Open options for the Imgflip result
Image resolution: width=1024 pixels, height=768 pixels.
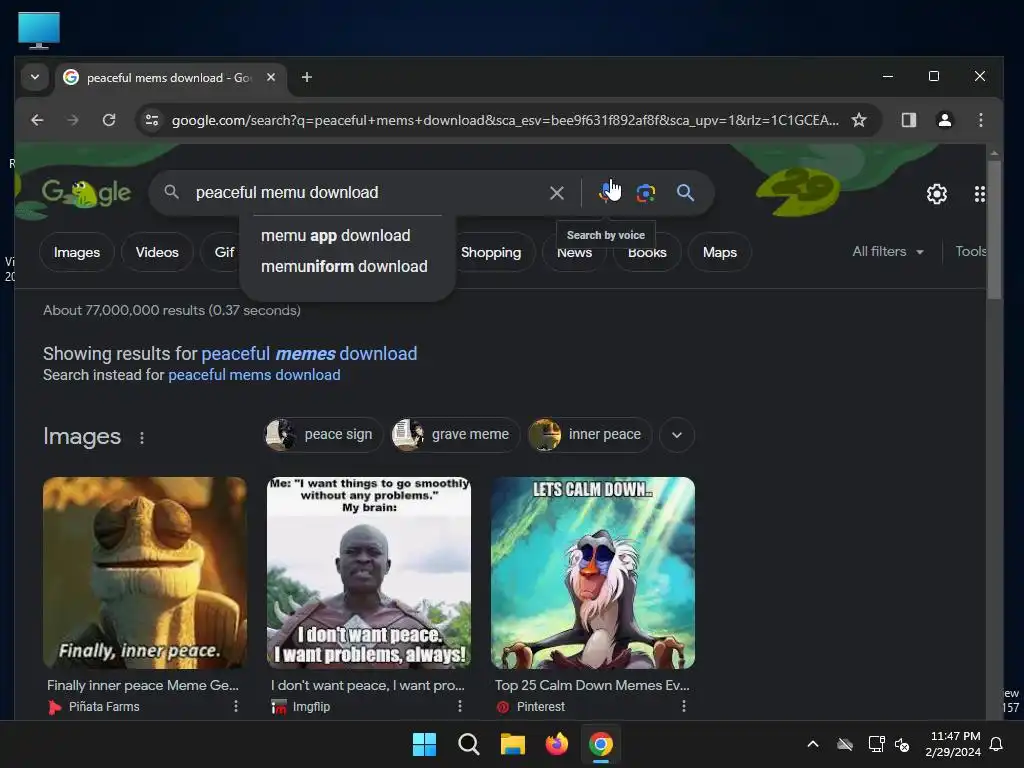[460, 706]
